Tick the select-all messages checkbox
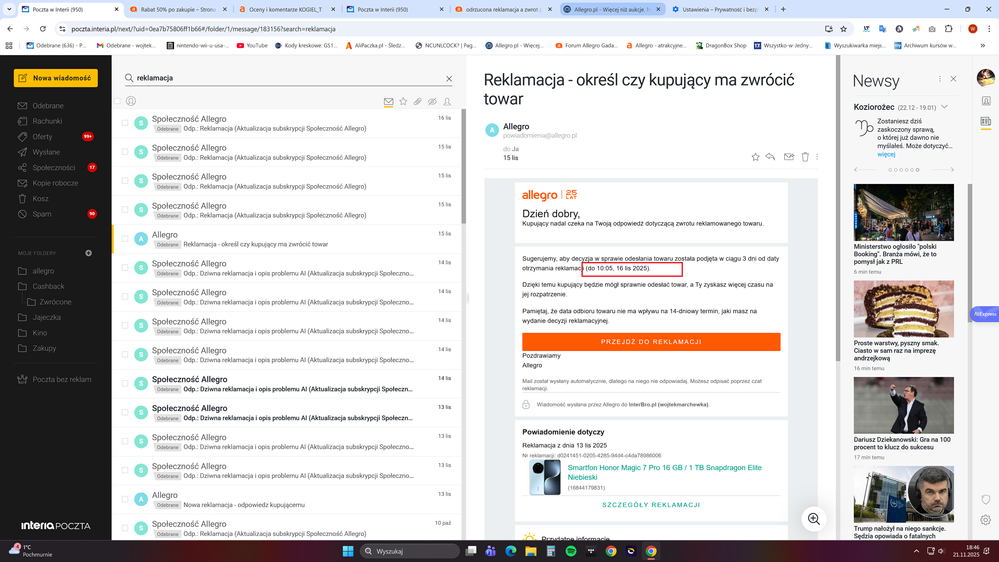Image resolution: width=999 pixels, height=562 pixels. click(x=118, y=101)
